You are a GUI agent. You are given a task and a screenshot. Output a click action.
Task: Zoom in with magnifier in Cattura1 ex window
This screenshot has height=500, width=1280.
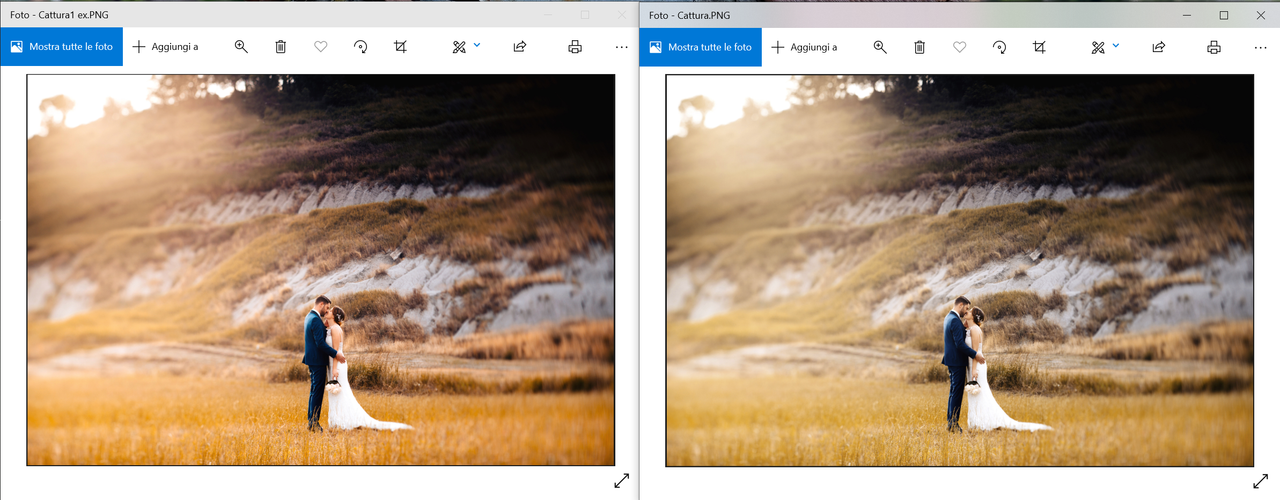click(x=241, y=47)
